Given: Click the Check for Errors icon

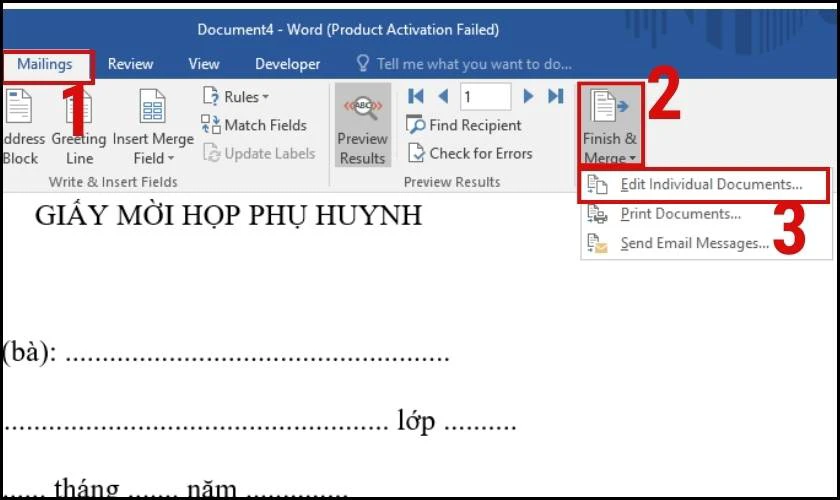Looking at the screenshot, I should point(416,153).
